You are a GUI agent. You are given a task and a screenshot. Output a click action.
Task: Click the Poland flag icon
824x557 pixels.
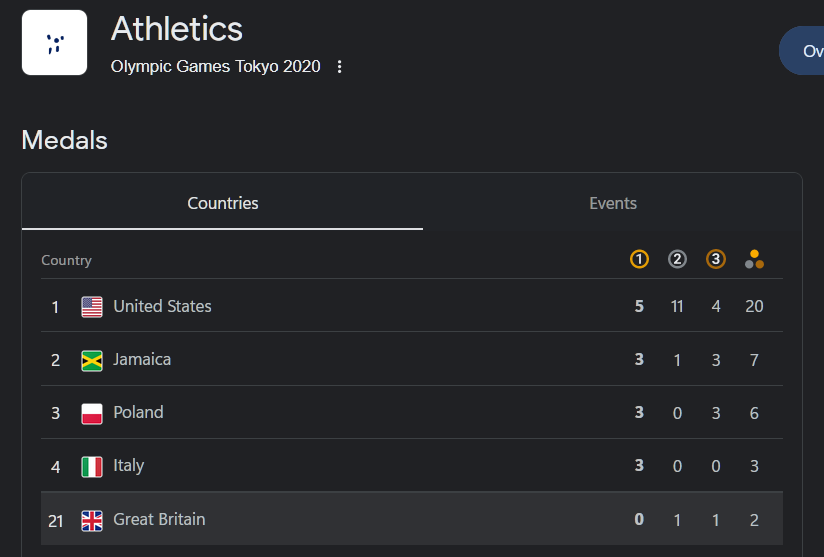click(92, 414)
